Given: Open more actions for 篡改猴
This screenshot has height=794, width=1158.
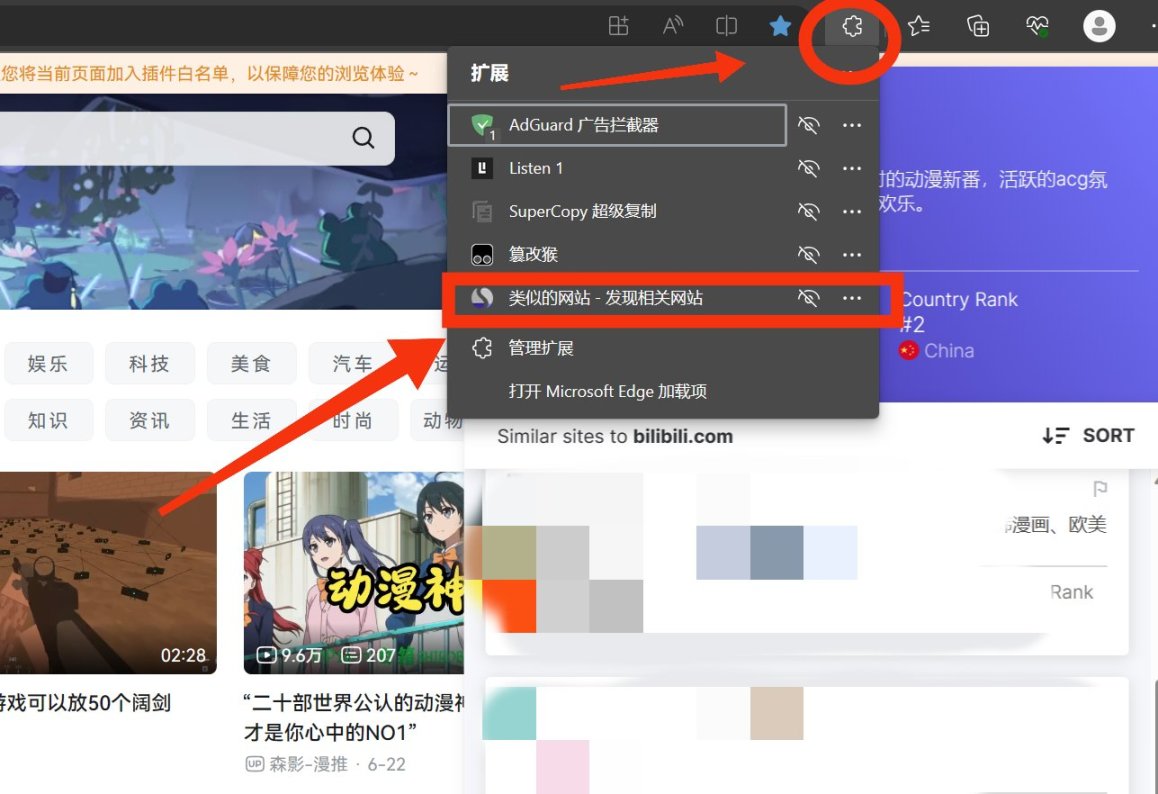Looking at the screenshot, I should pos(852,255).
